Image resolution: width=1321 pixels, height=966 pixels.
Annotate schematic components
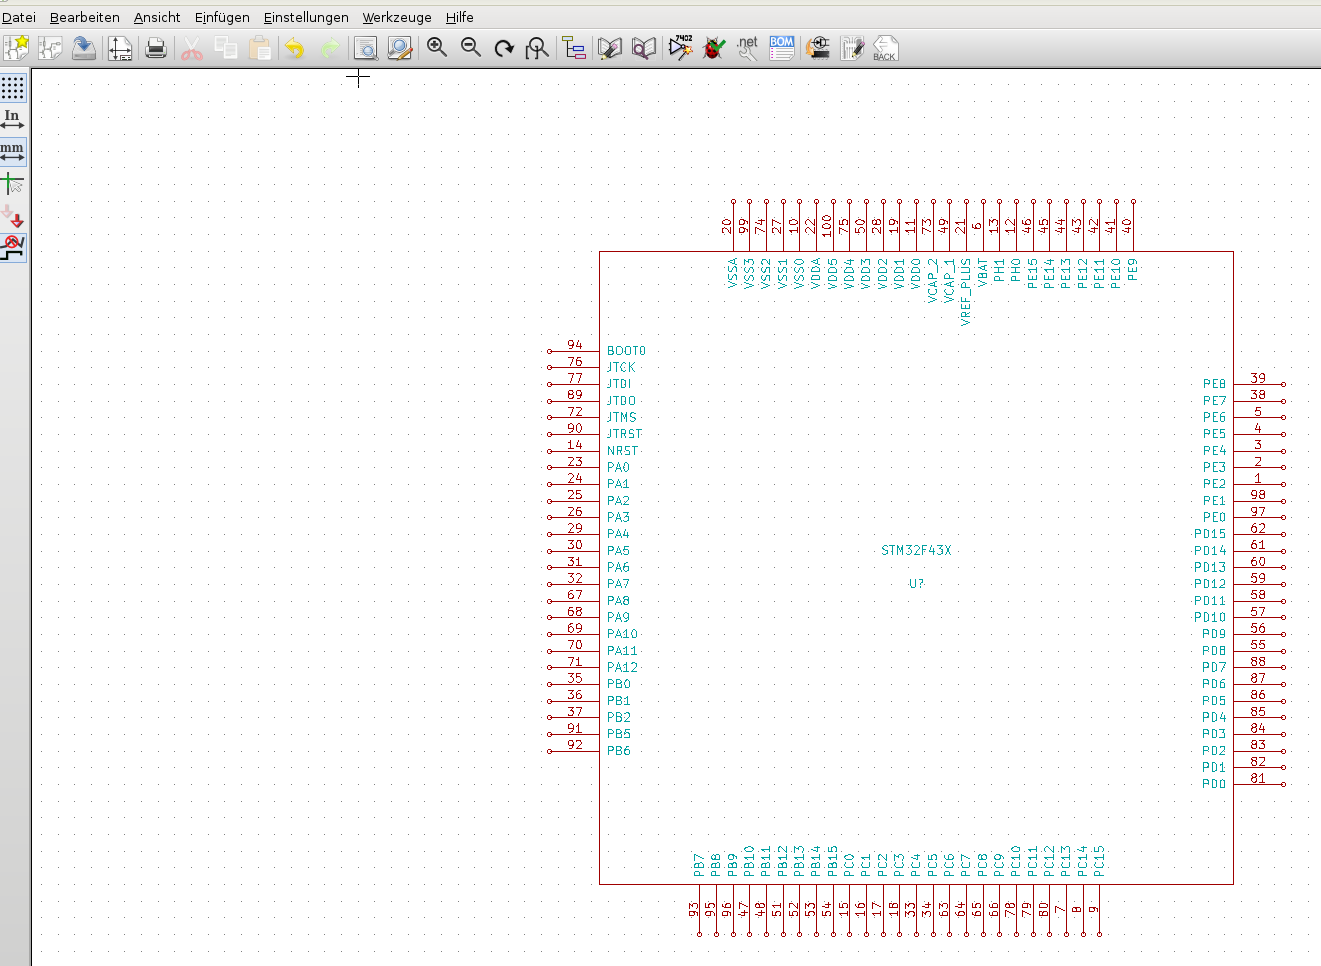(681, 48)
